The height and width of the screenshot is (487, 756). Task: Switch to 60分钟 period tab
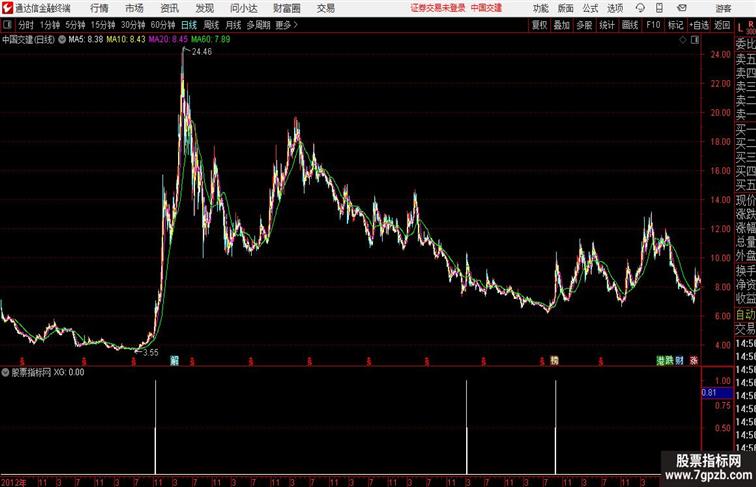[163, 25]
